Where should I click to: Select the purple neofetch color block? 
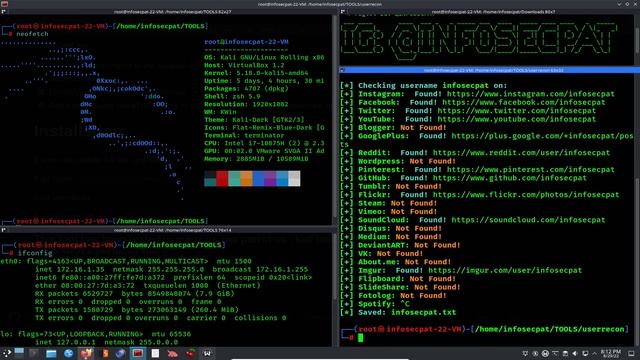(270, 179)
